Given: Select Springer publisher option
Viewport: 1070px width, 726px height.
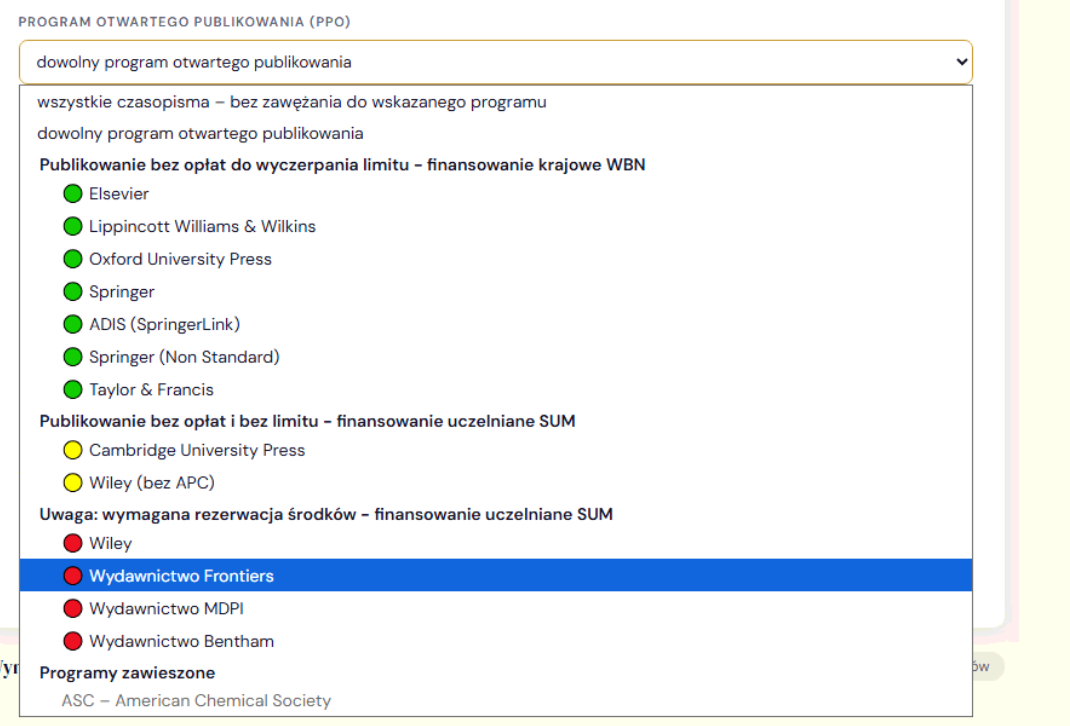Looking at the screenshot, I should coord(496,292).
